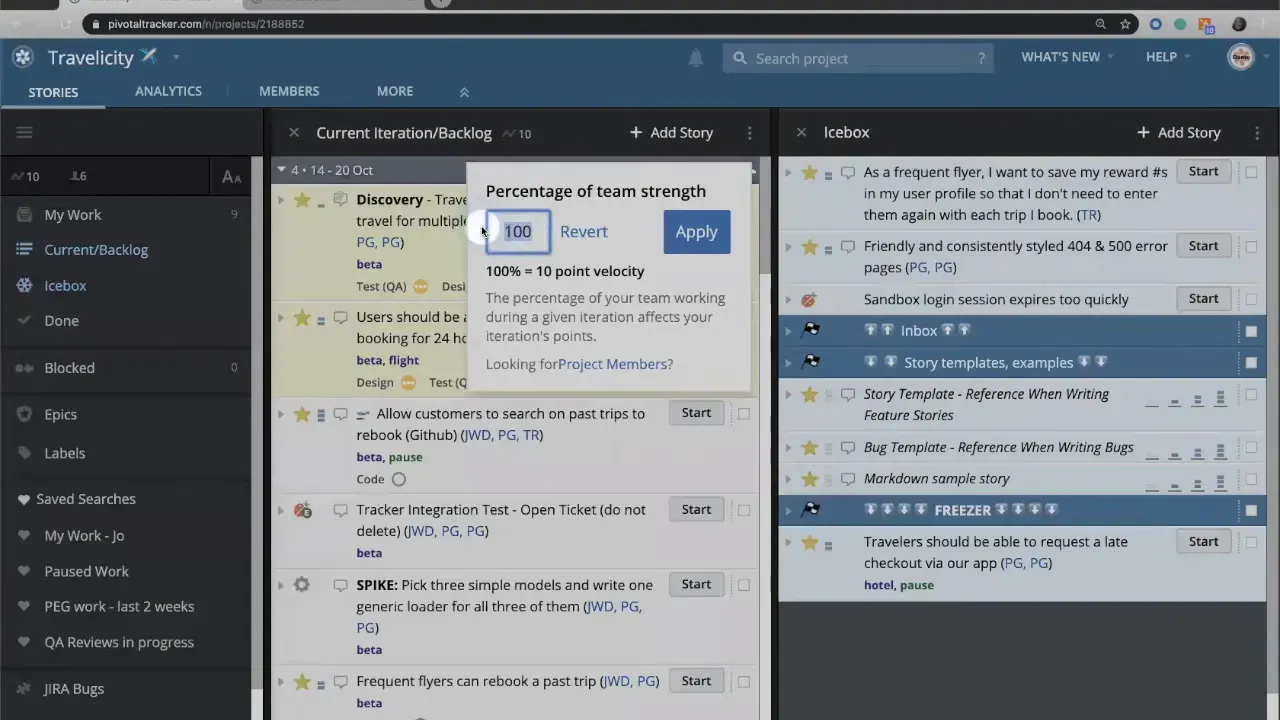Click the text size icon in sidebar
This screenshot has height=720, width=1280.
tap(231, 177)
